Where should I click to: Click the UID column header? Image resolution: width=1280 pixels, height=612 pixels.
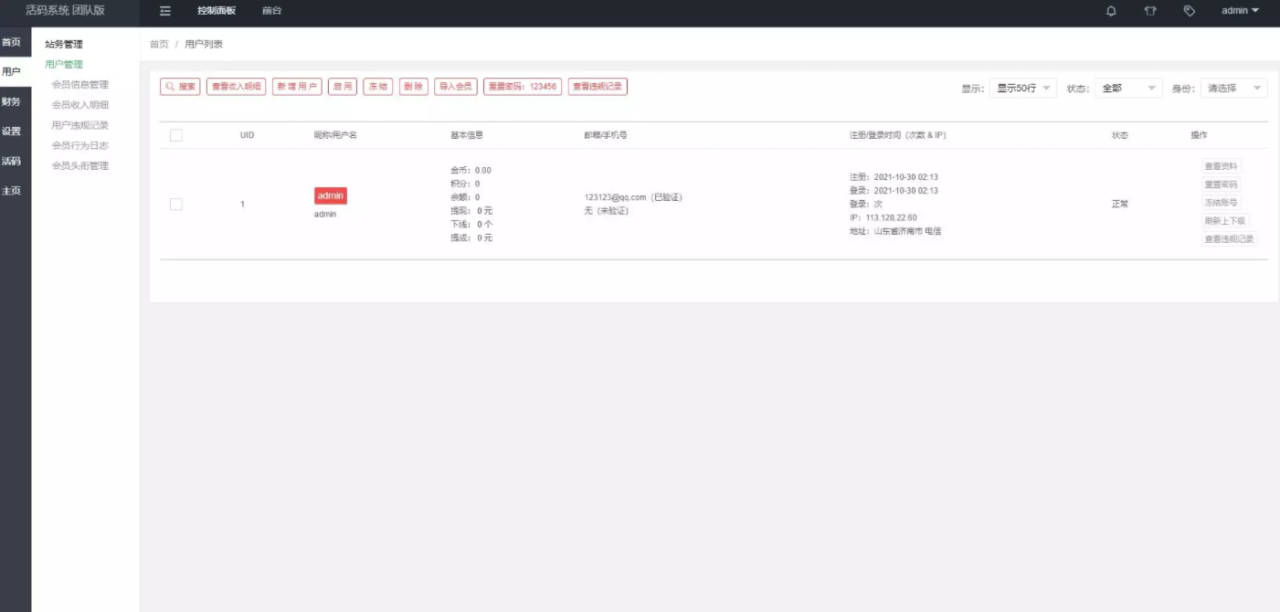tap(247, 135)
